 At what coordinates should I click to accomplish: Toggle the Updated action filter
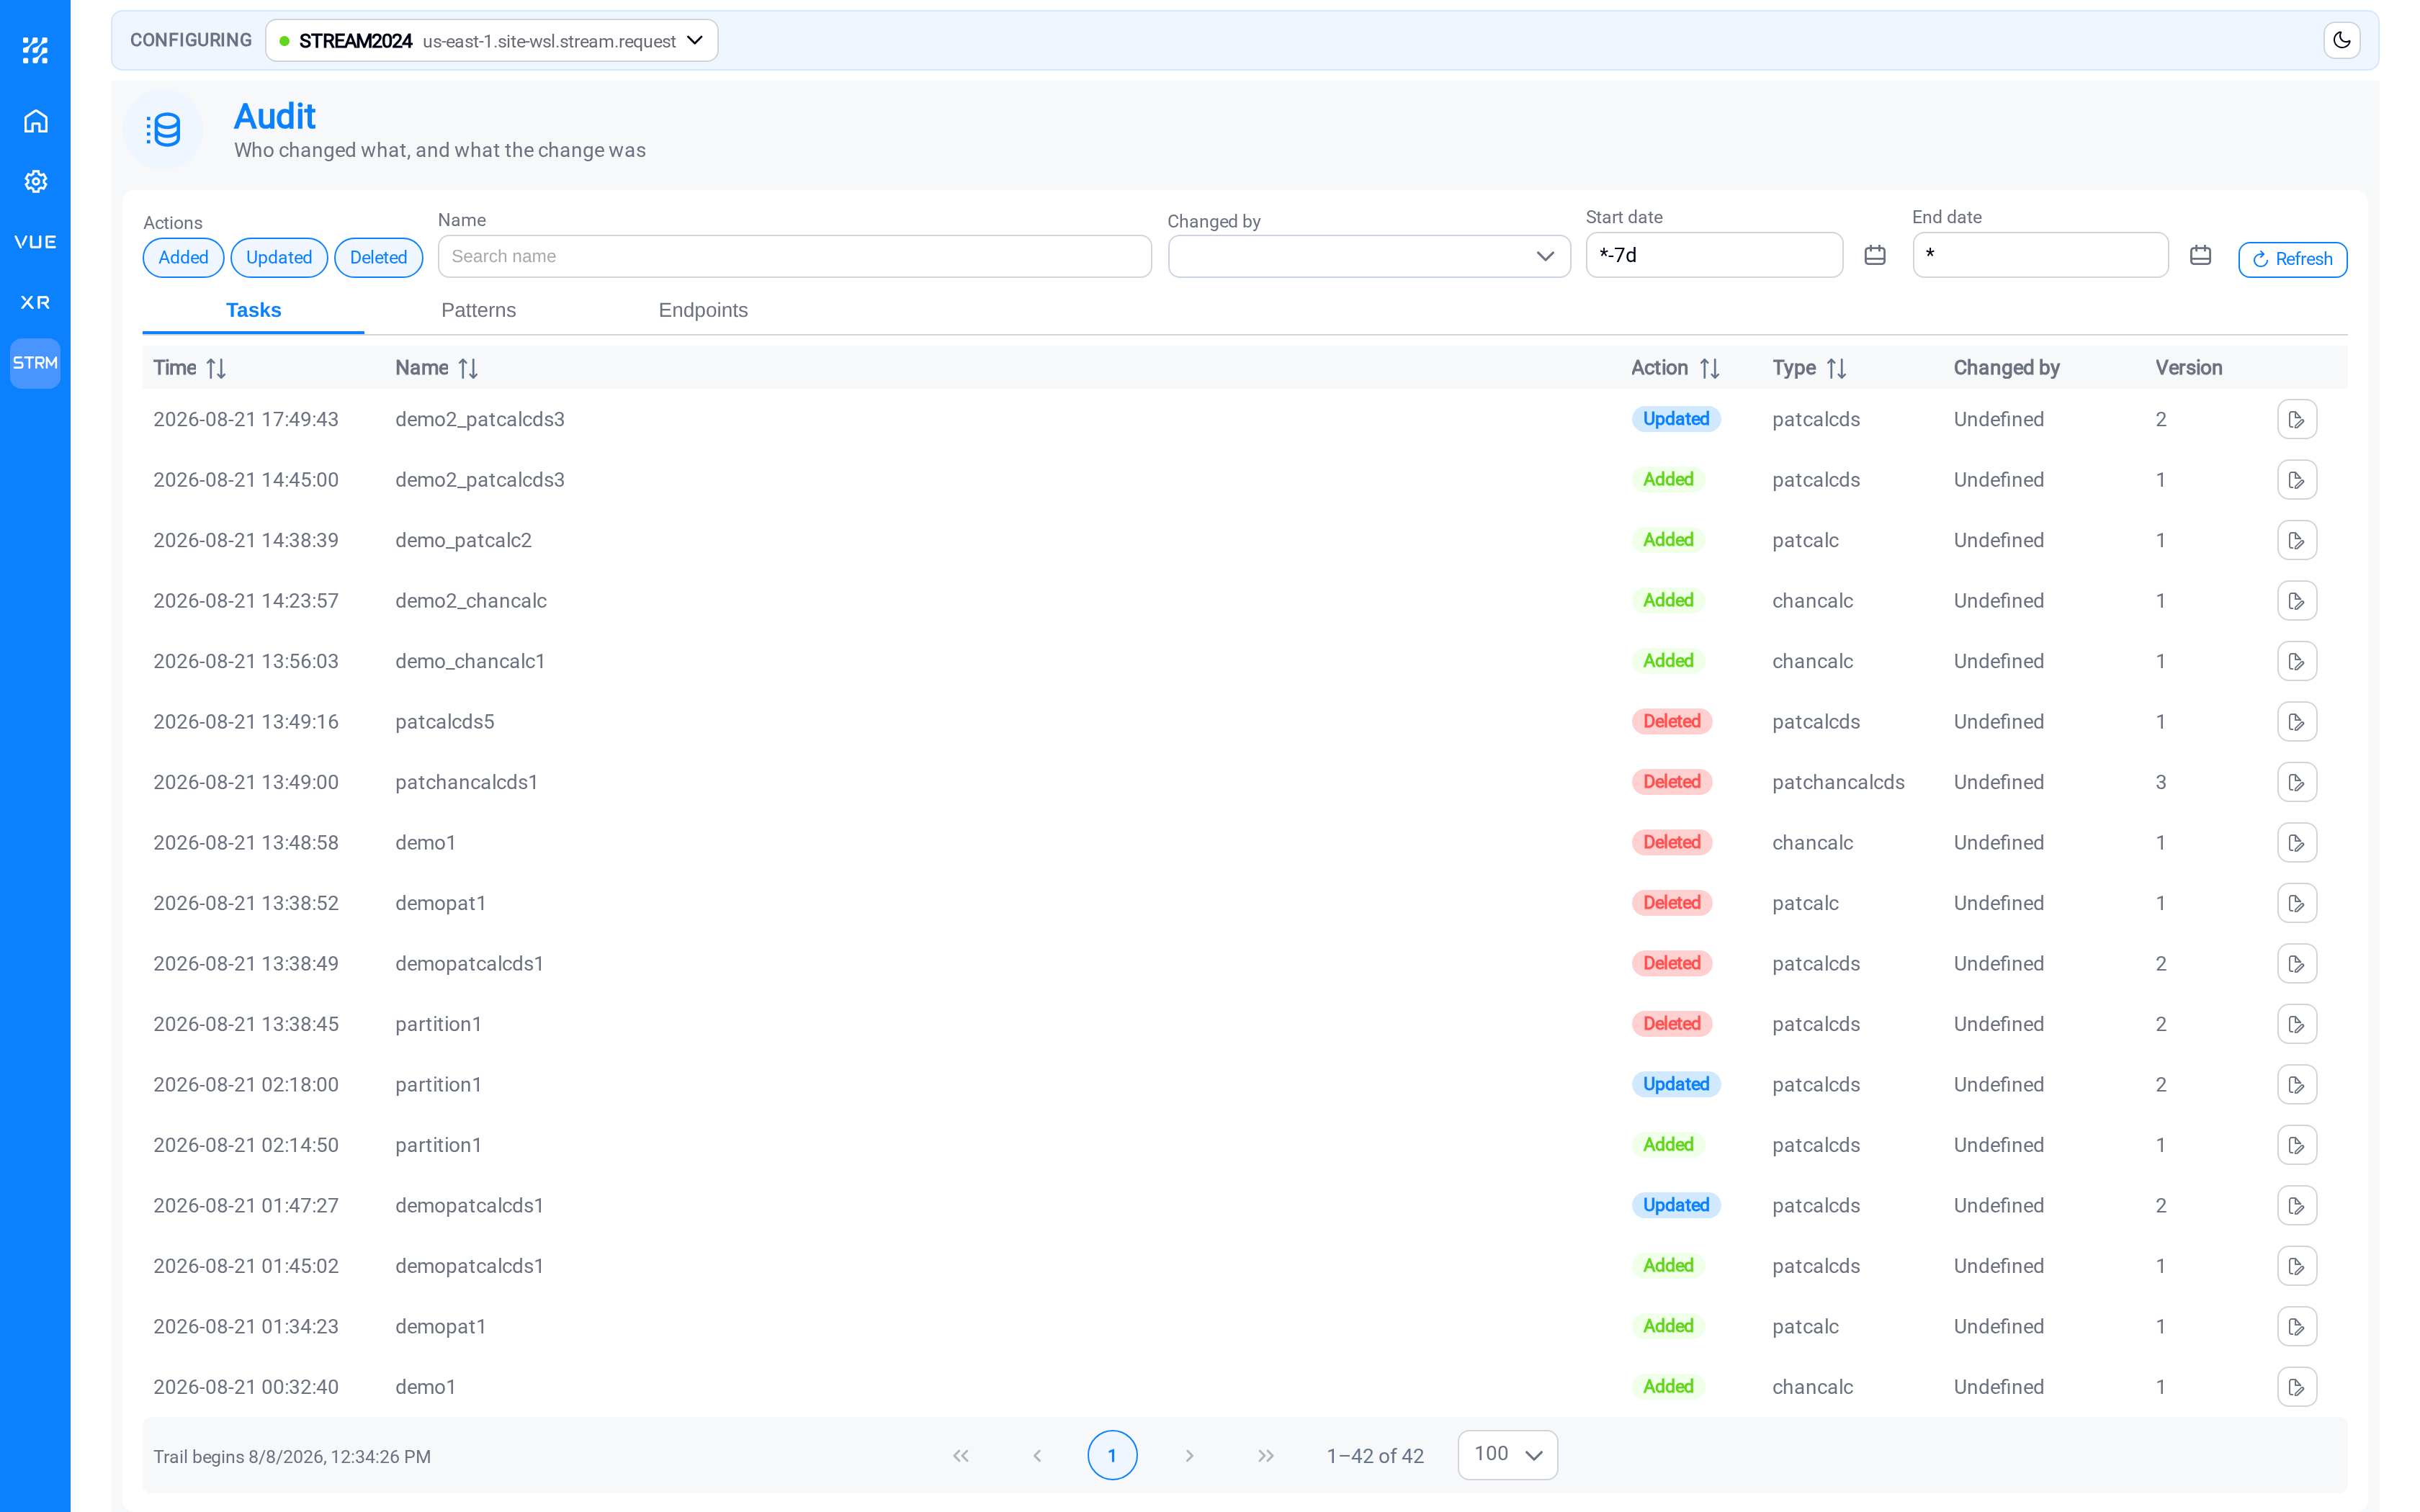point(279,258)
